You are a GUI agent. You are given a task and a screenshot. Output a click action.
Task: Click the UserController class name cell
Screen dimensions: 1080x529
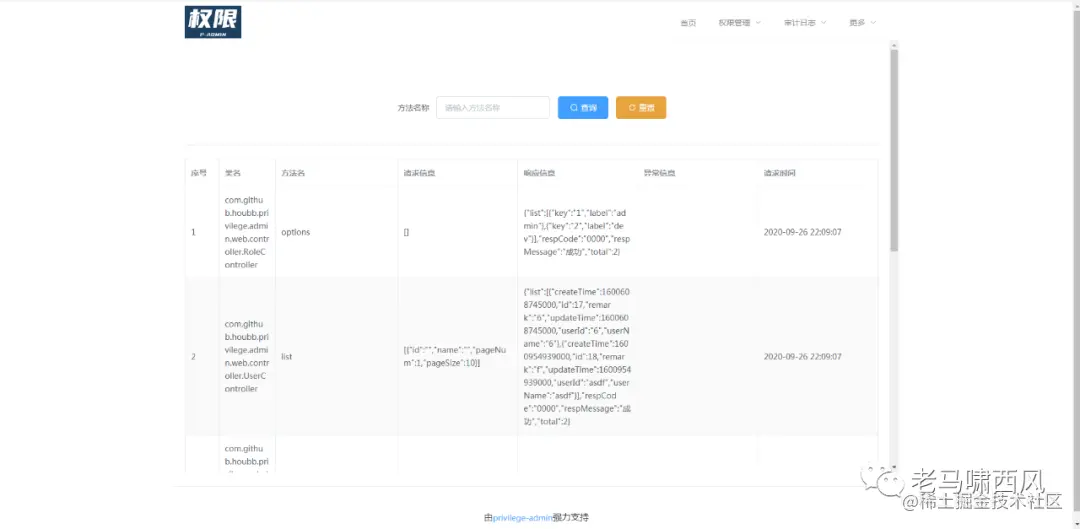pos(247,357)
